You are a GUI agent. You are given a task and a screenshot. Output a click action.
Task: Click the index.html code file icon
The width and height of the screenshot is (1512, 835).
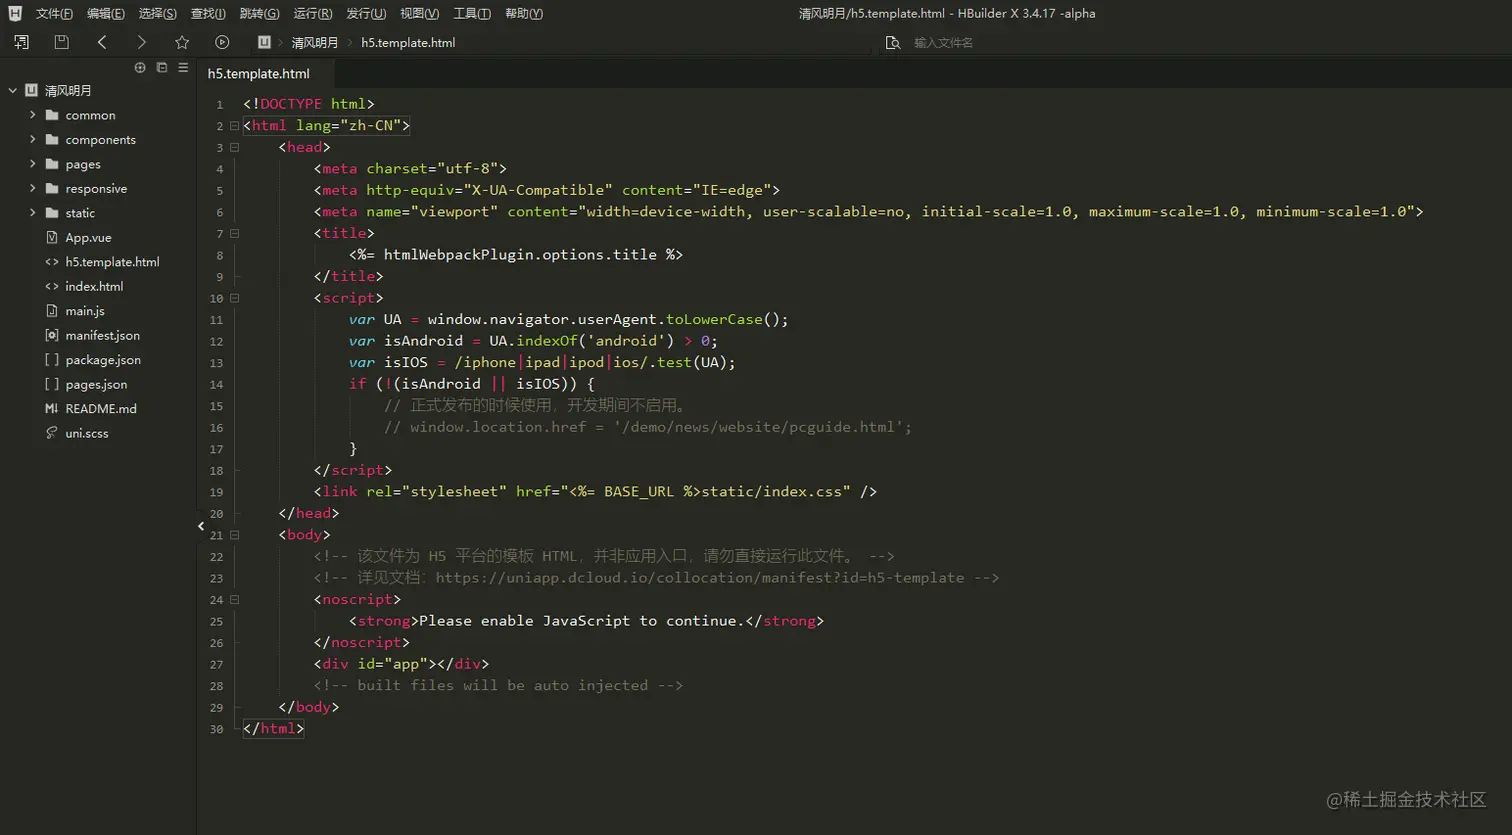(52, 286)
